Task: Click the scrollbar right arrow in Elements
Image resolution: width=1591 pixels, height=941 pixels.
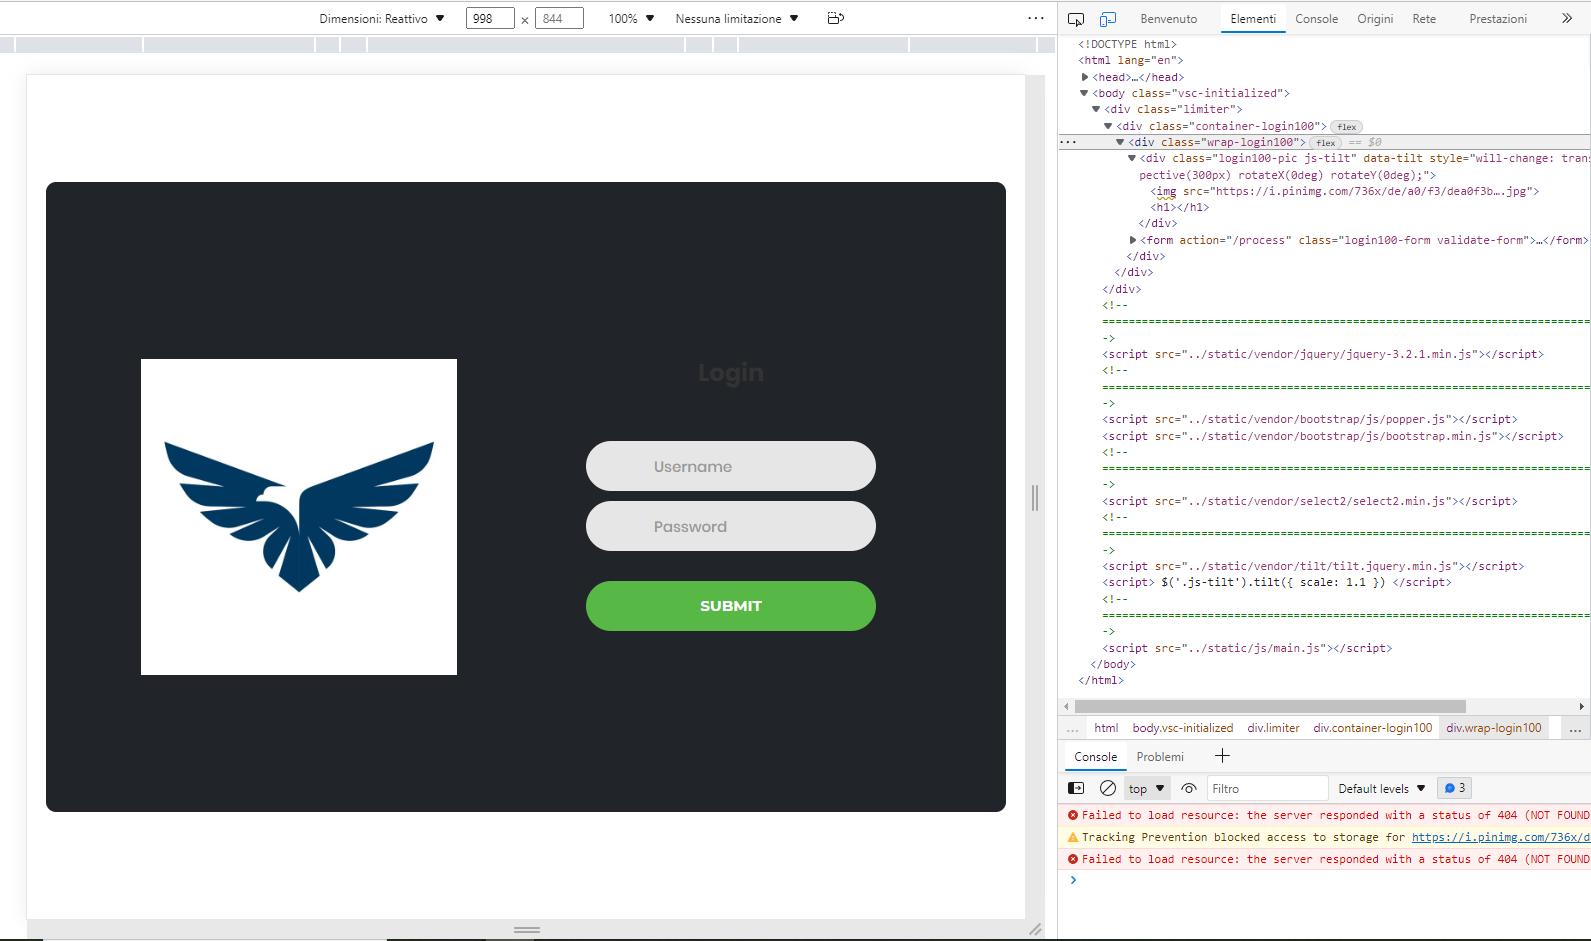Action: click(x=1582, y=706)
